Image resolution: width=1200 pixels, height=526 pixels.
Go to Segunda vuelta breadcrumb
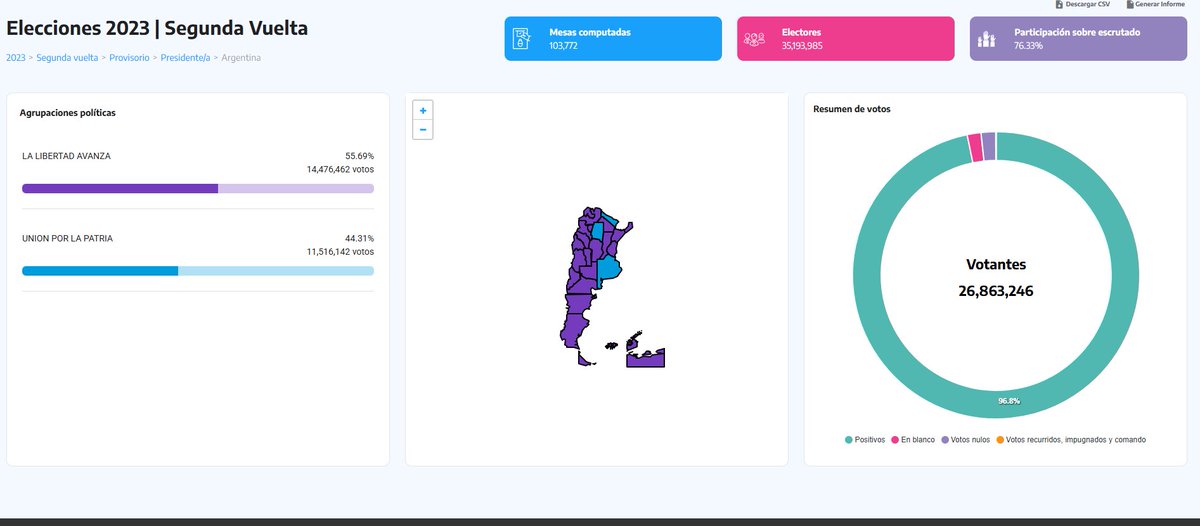[x=67, y=58]
